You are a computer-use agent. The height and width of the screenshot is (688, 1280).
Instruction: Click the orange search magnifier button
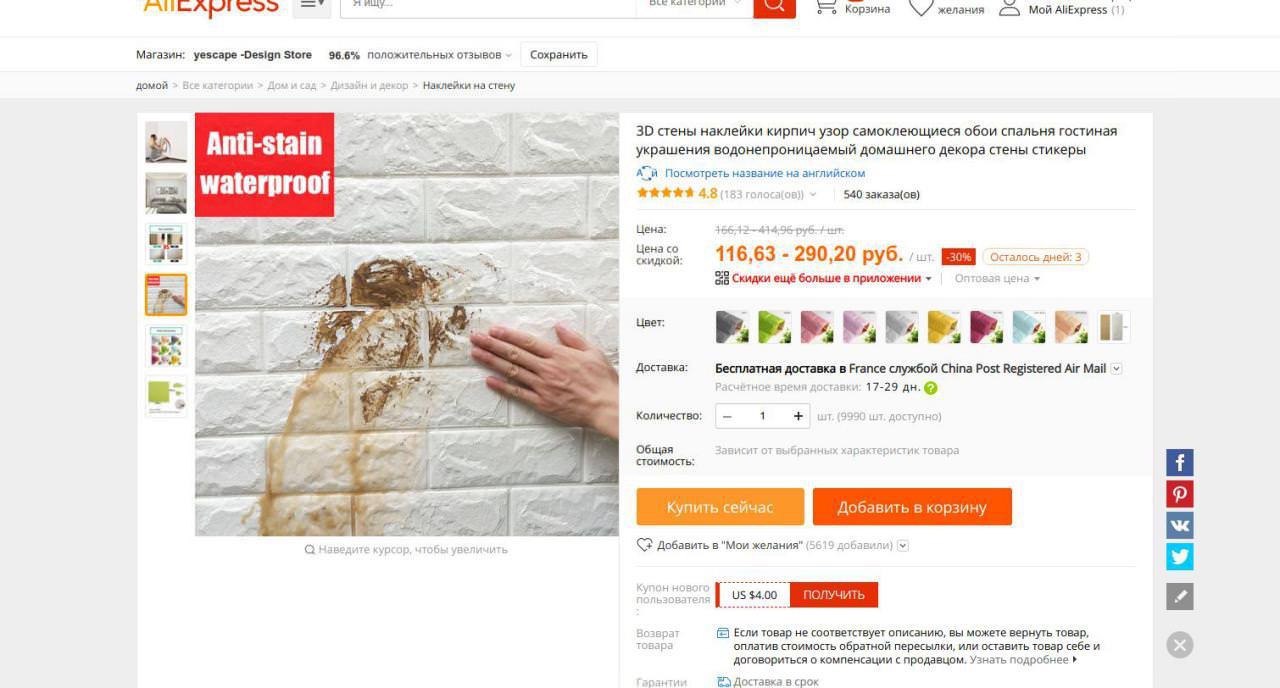coord(774,5)
